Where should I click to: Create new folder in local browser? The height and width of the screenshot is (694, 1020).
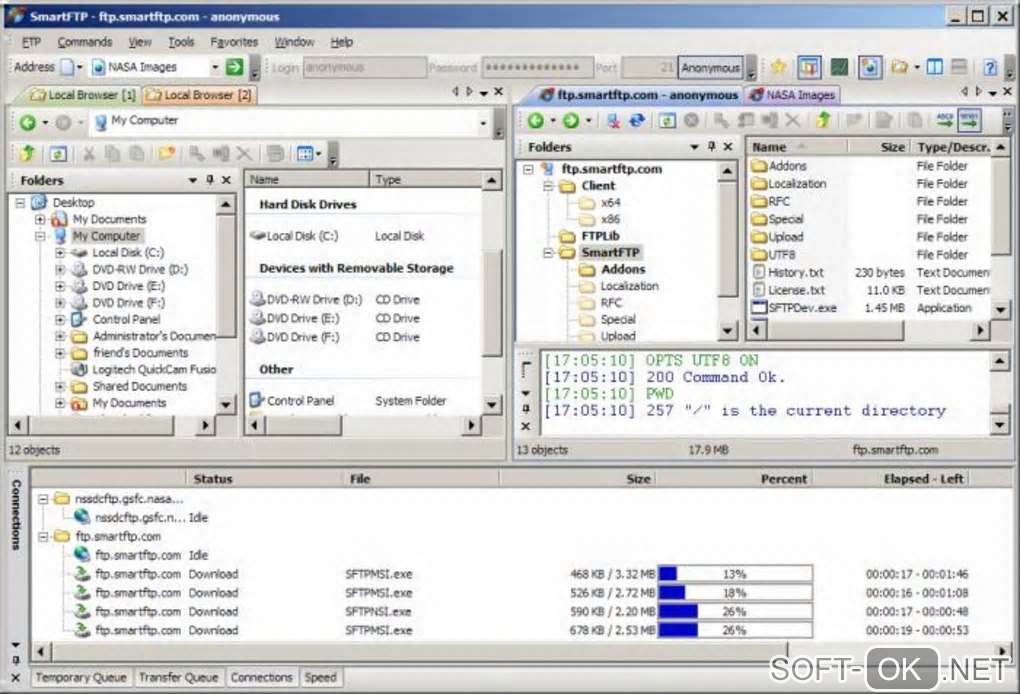pos(167,154)
